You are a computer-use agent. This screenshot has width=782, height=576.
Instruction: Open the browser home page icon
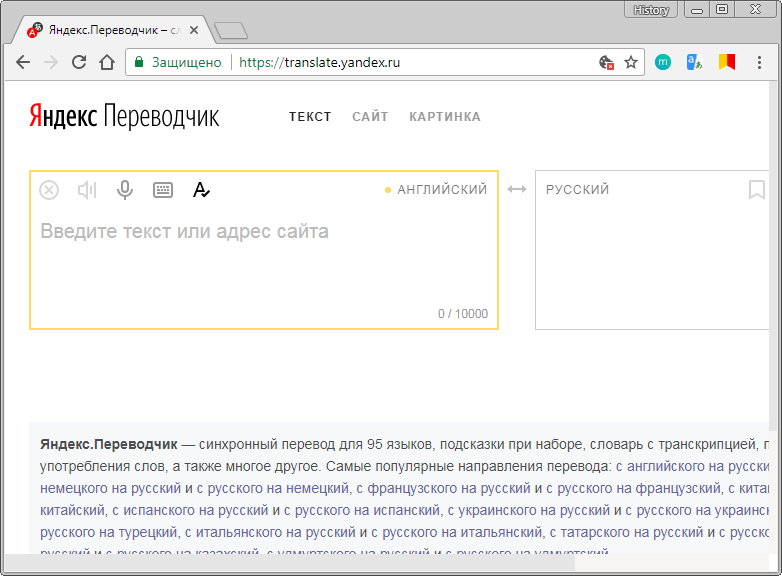[107, 62]
